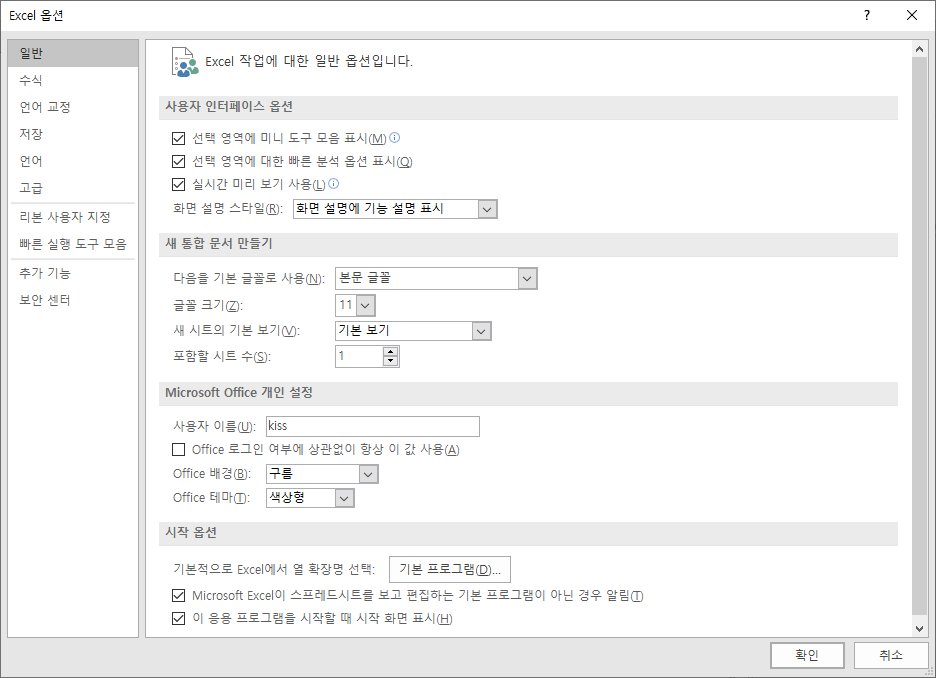Click the info icon next to 미니 도구 모음 표시
The image size is (936, 678).
click(395, 138)
